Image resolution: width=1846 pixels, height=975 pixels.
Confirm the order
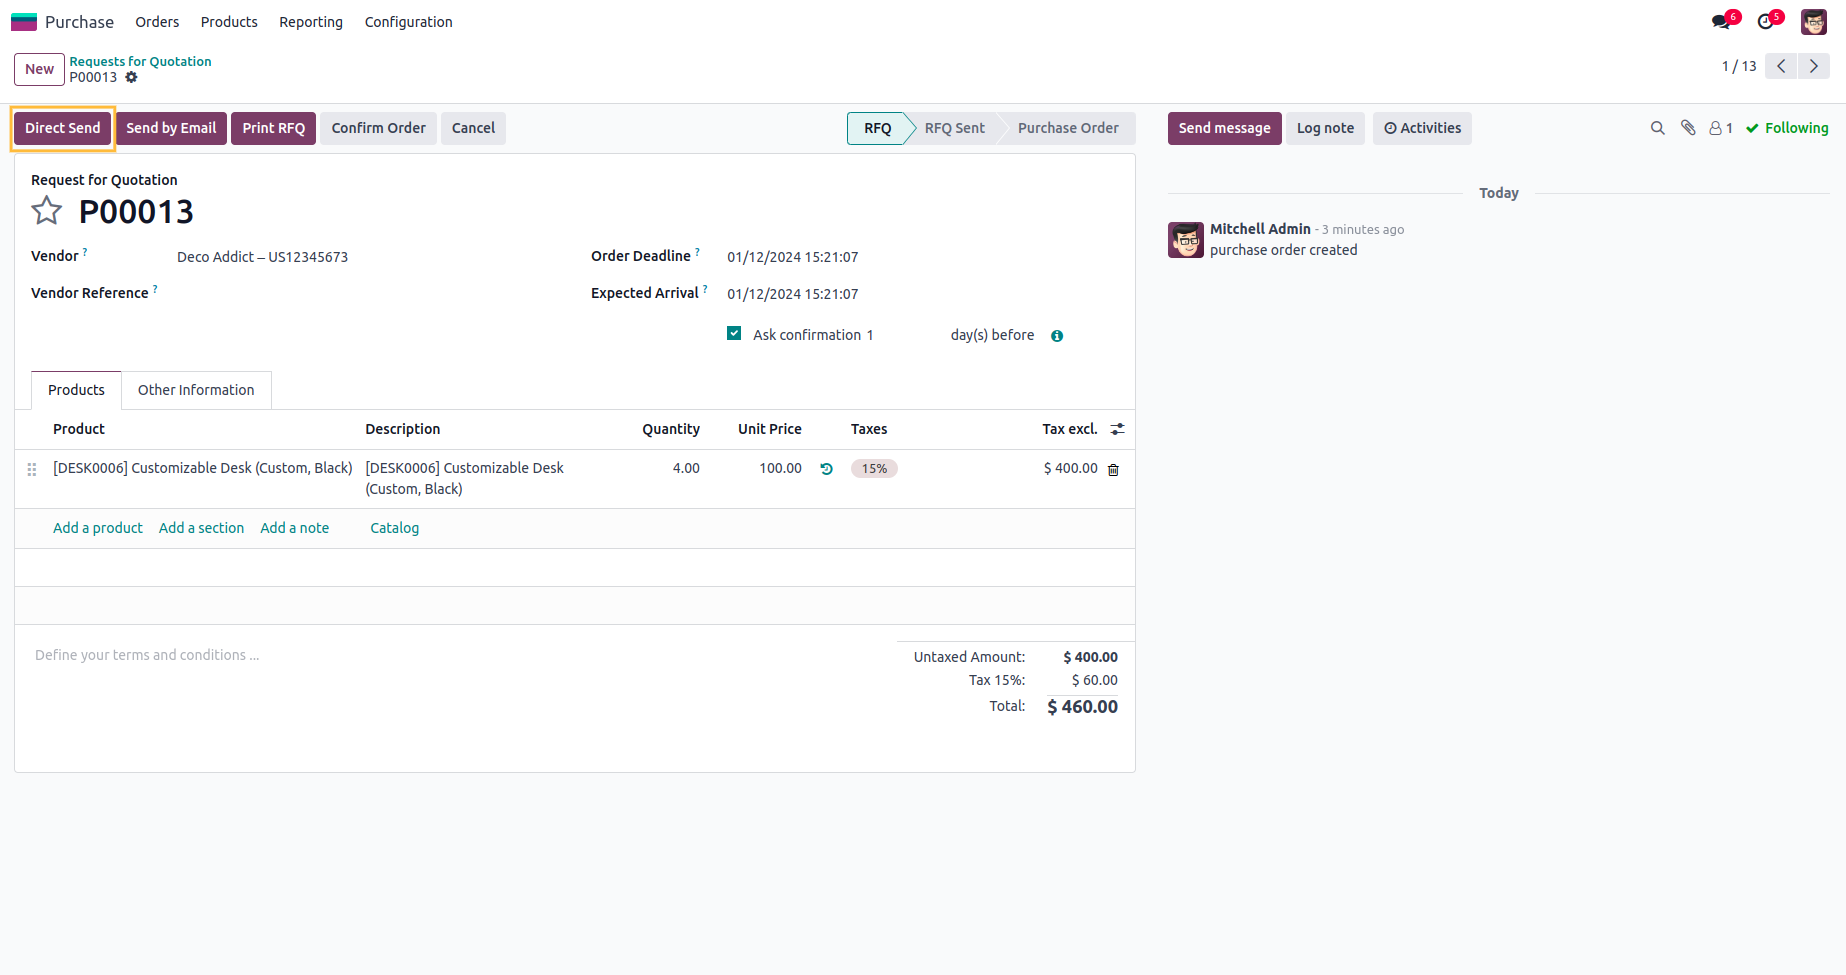(378, 128)
